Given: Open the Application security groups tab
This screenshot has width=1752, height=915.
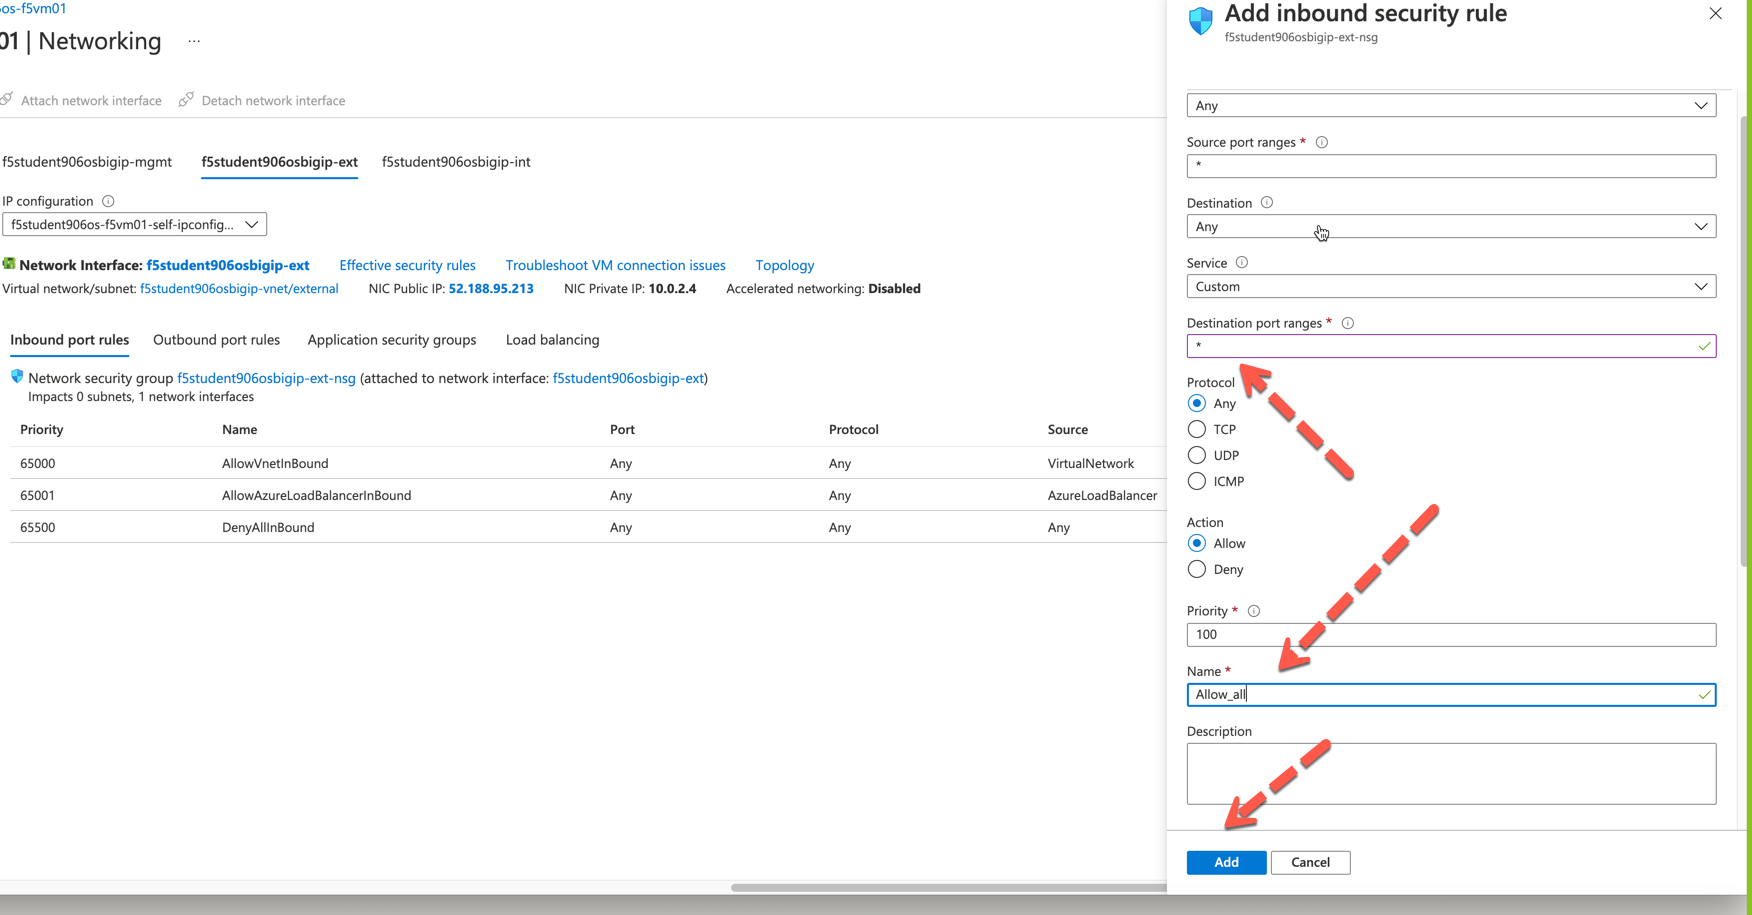Looking at the screenshot, I should [x=392, y=340].
